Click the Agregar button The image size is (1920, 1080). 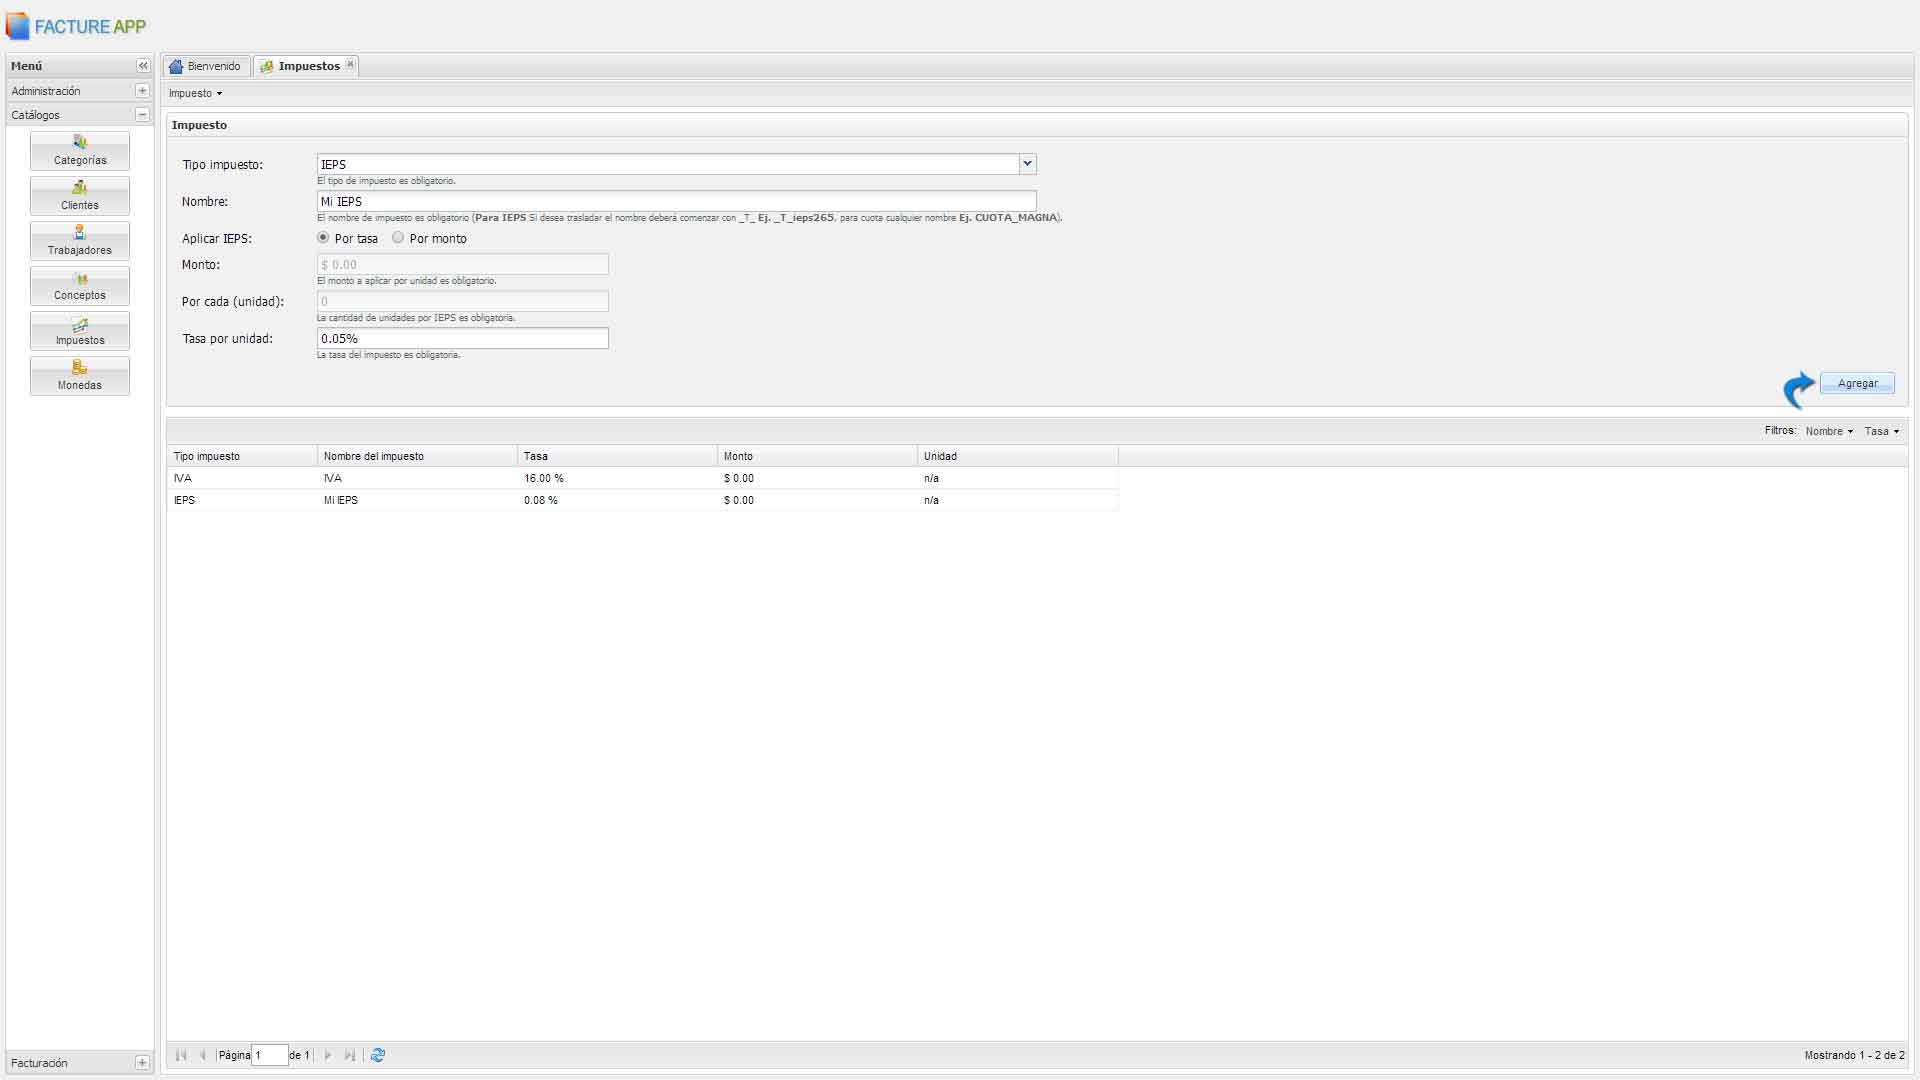(1857, 383)
